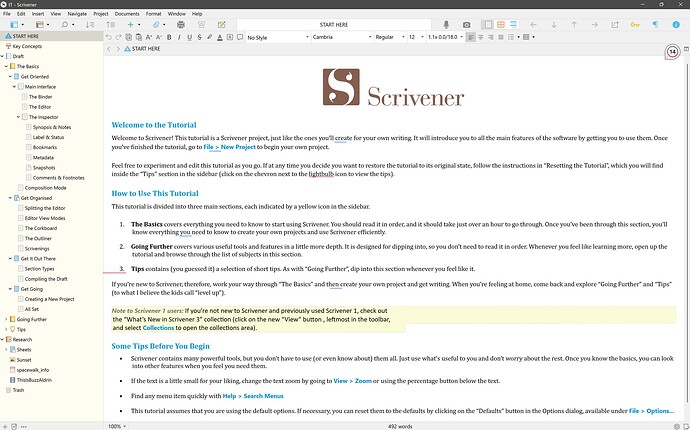The height and width of the screenshot is (430, 690).
Task: Click the Undo arrow icon
Action: coord(109,37)
